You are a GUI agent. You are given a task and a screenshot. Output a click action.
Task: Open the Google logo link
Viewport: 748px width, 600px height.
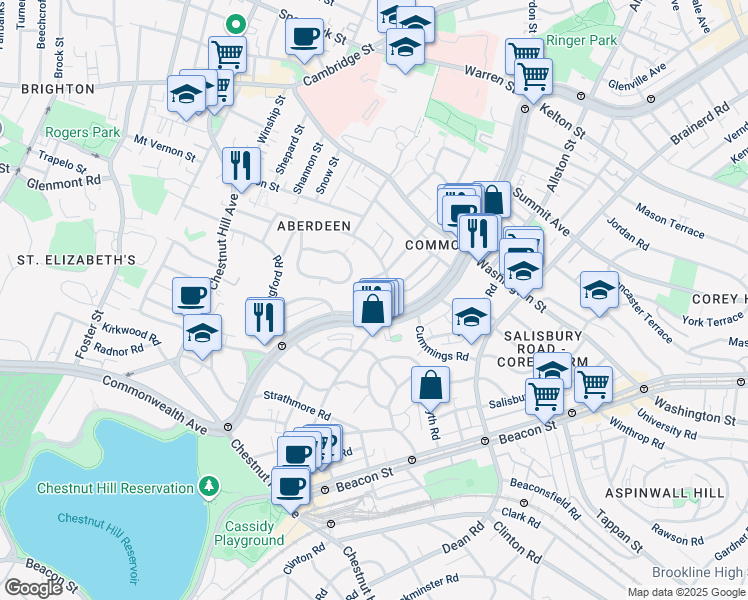click(33, 588)
